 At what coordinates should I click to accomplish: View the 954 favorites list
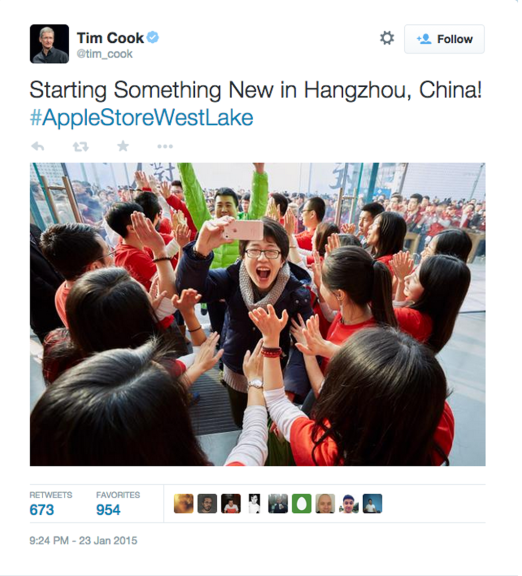pyautogui.click(x=118, y=504)
